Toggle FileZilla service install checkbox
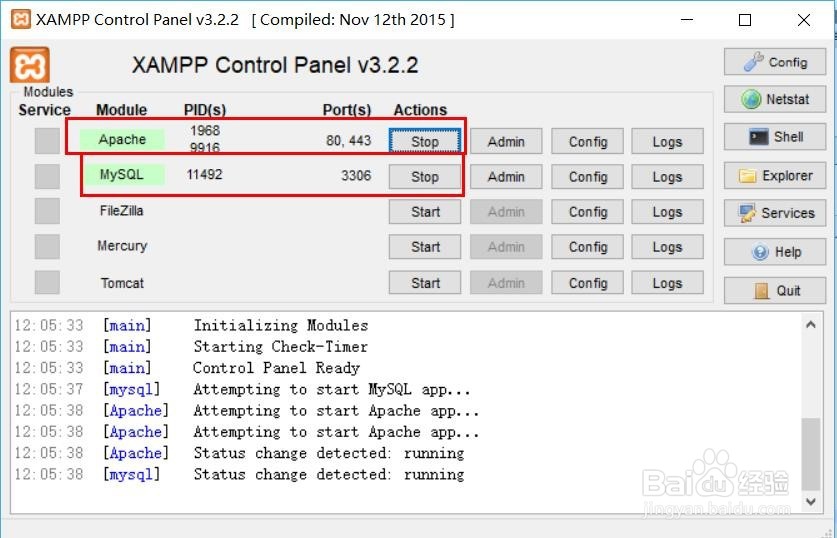The width and height of the screenshot is (837, 538). [47, 211]
